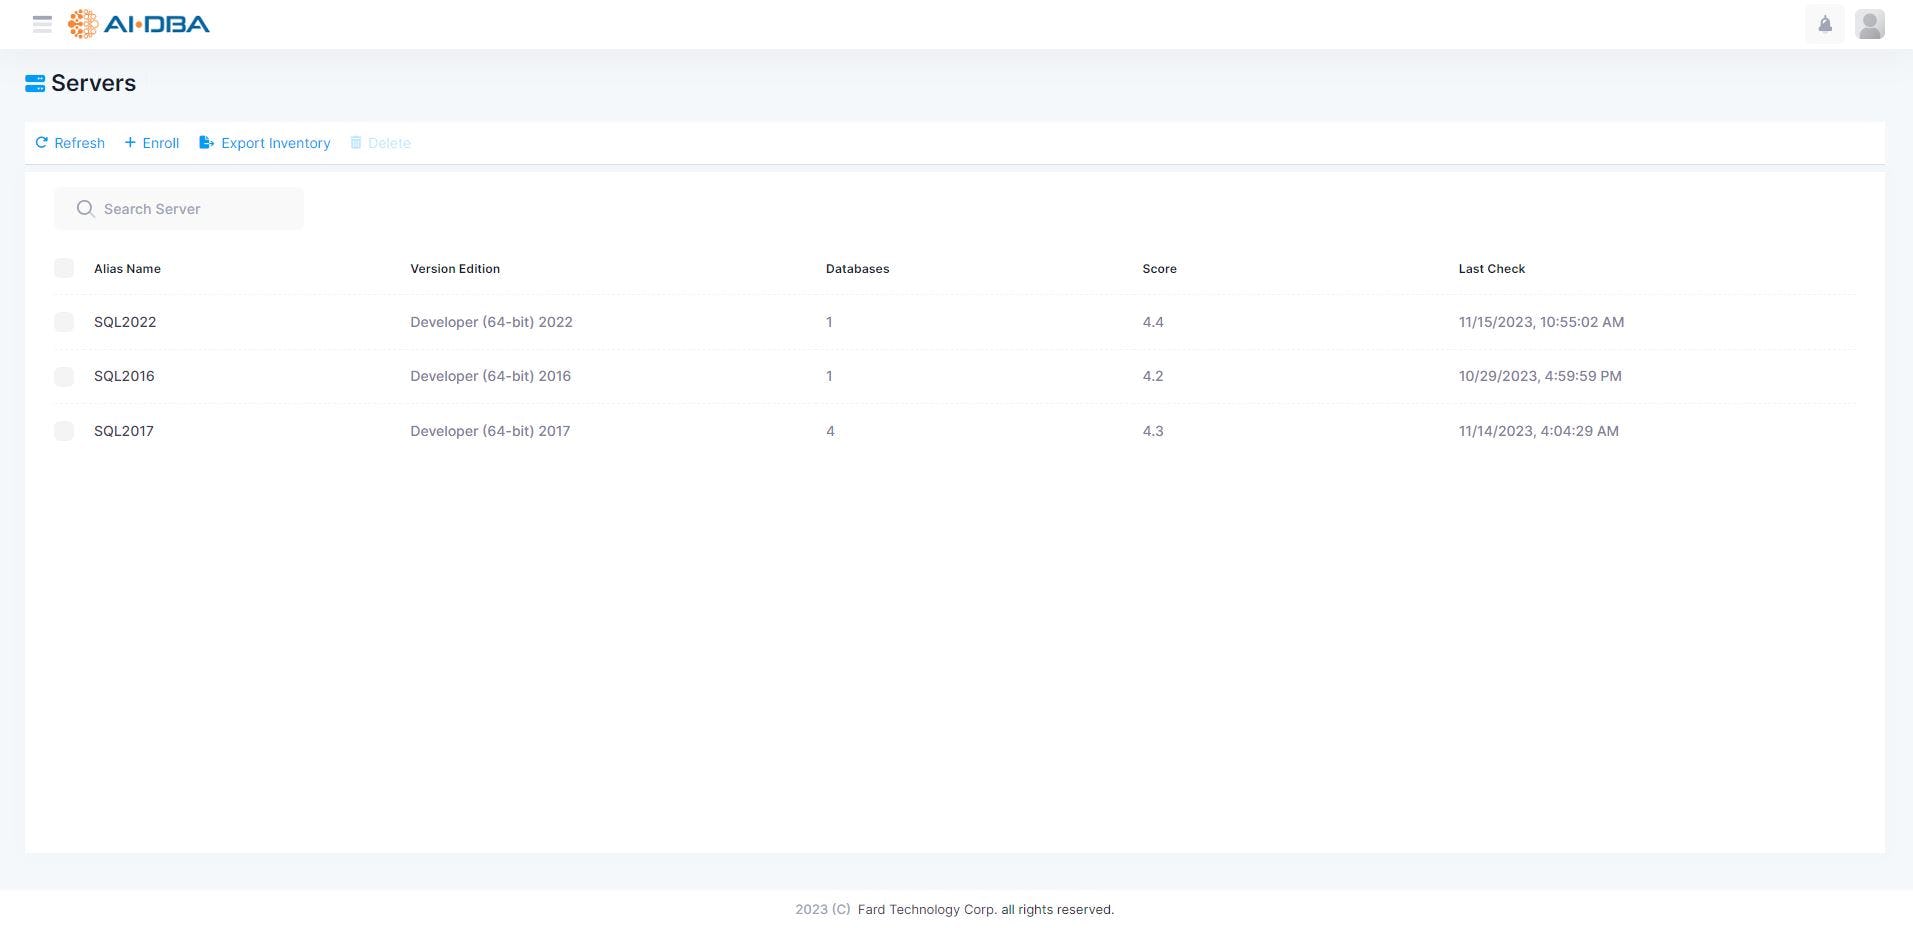This screenshot has width=1913, height=928.
Task: Open the hamburger navigation menu
Action: (42, 24)
